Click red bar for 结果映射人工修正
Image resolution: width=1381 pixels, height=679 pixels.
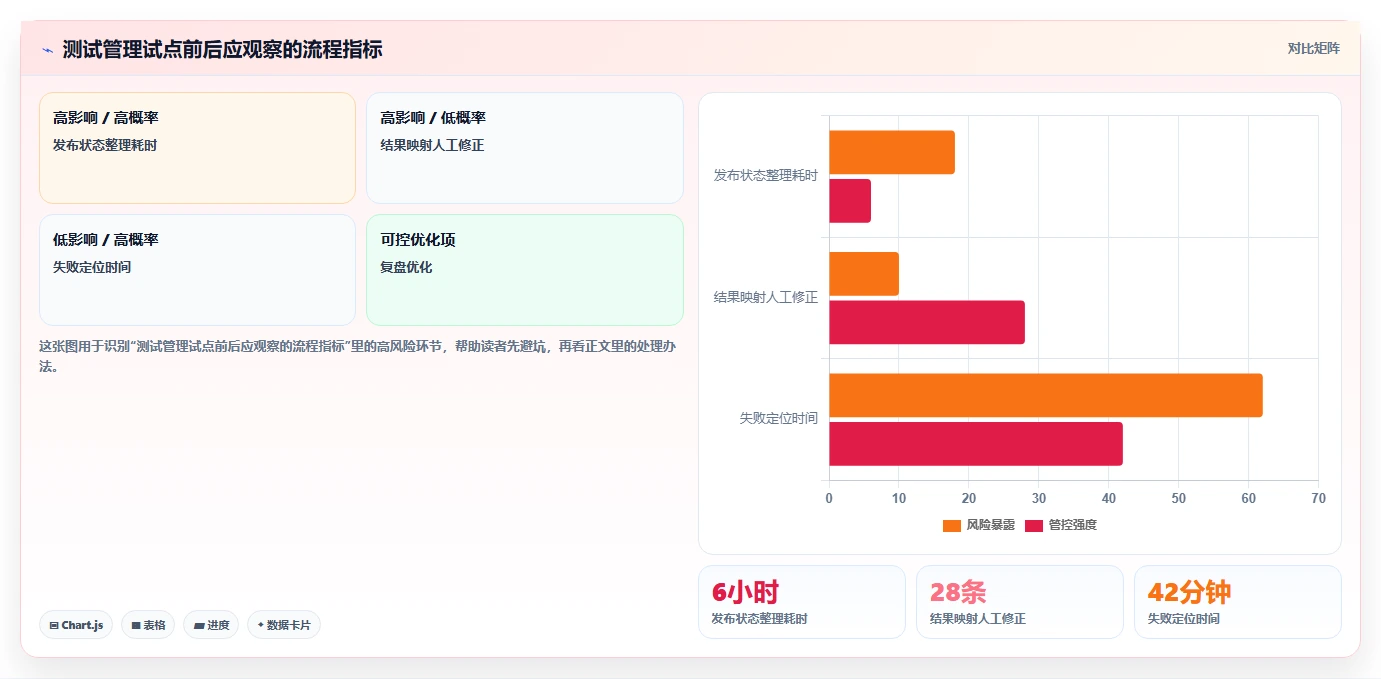click(927, 322)
